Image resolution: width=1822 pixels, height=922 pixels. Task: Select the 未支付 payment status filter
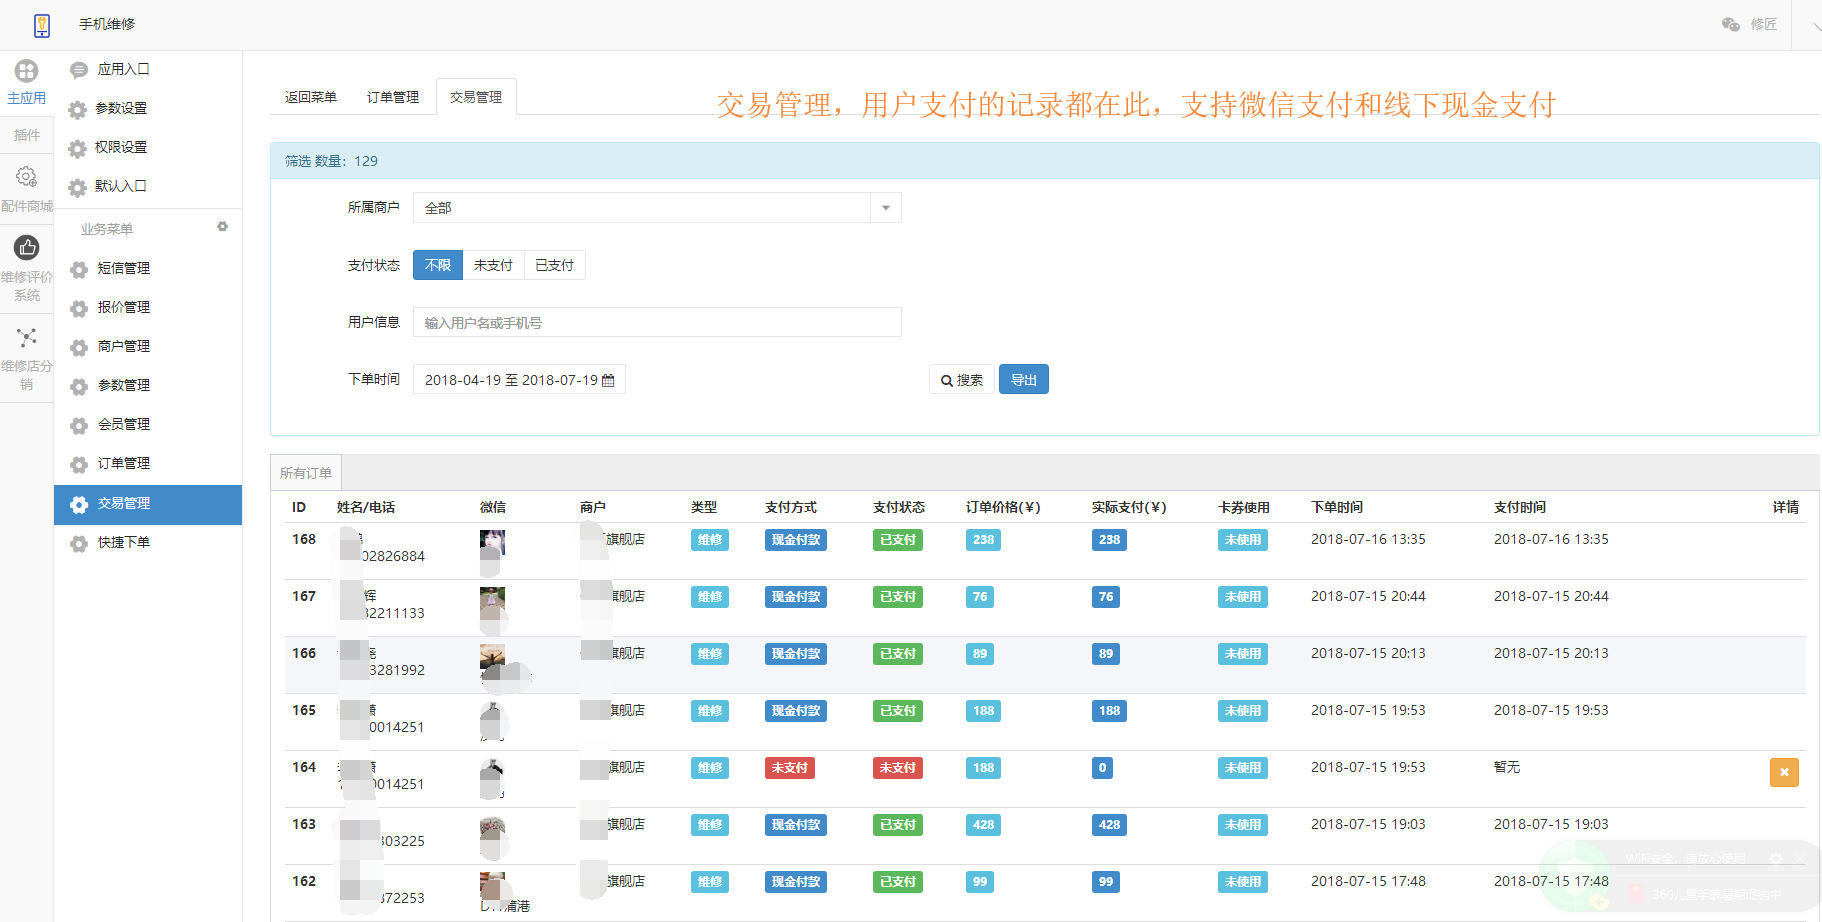(494, 264)
